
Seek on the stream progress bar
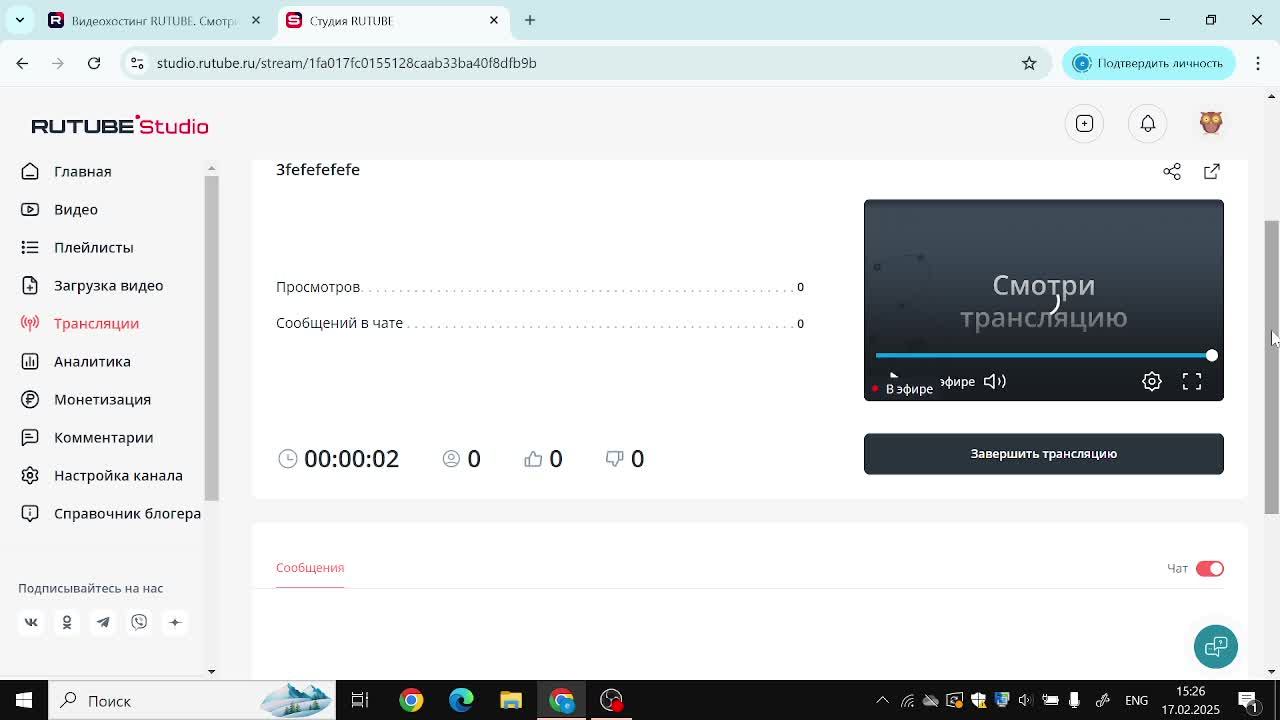coord(1043,355)
